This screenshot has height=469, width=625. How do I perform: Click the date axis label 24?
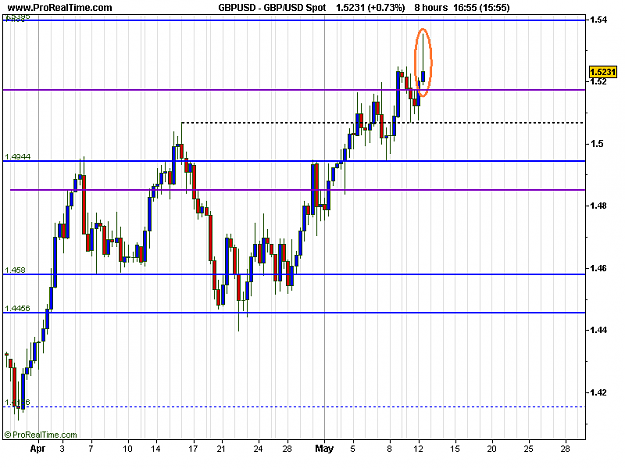coord(258,449)
